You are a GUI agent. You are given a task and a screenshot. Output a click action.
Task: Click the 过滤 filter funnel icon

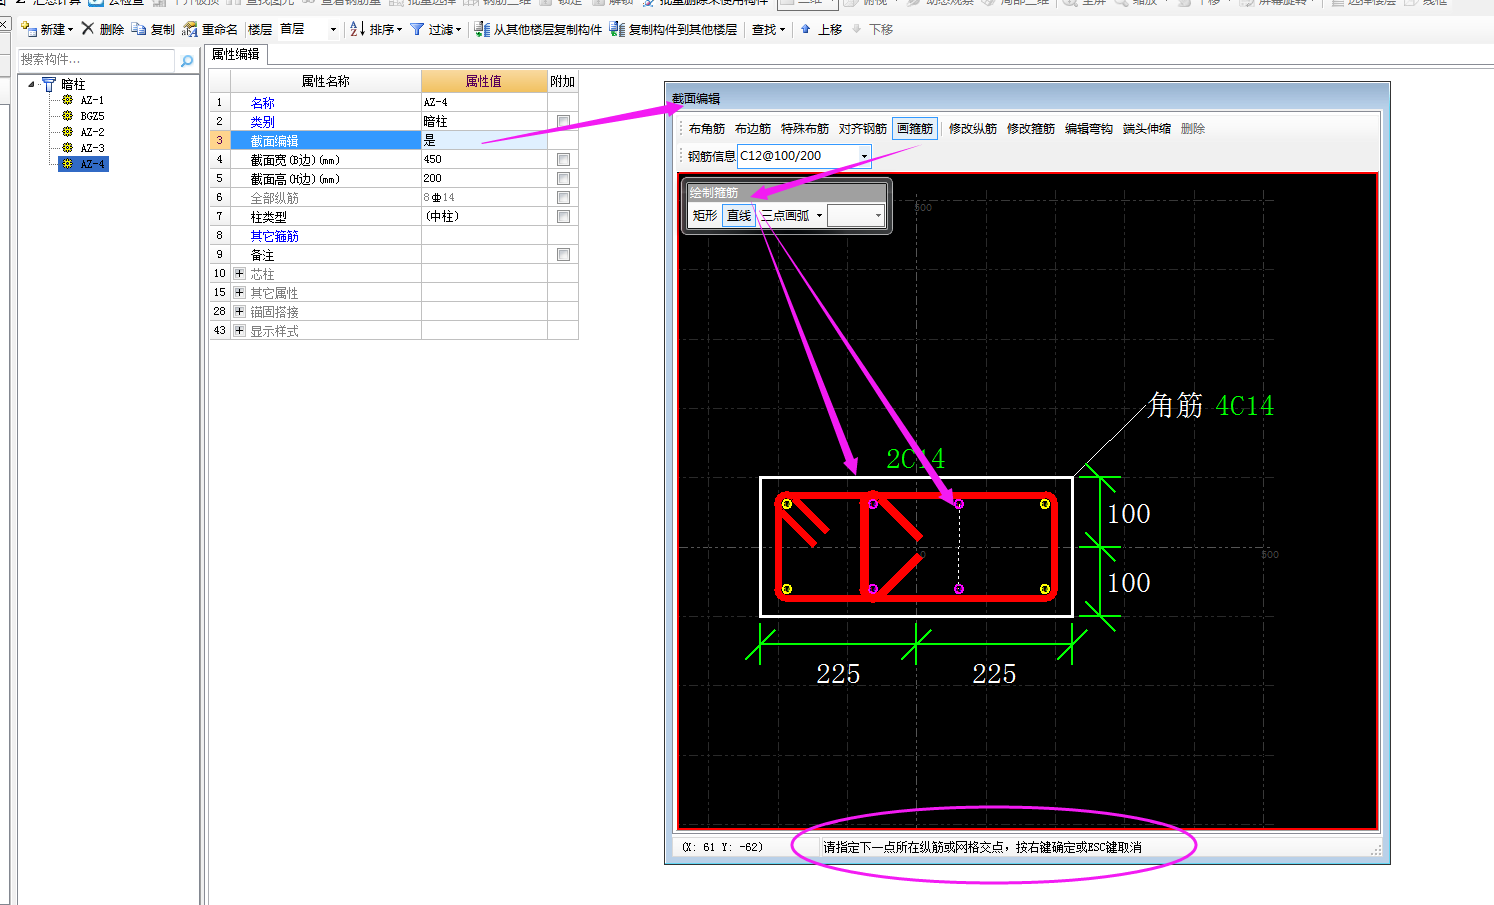point(417,29)
